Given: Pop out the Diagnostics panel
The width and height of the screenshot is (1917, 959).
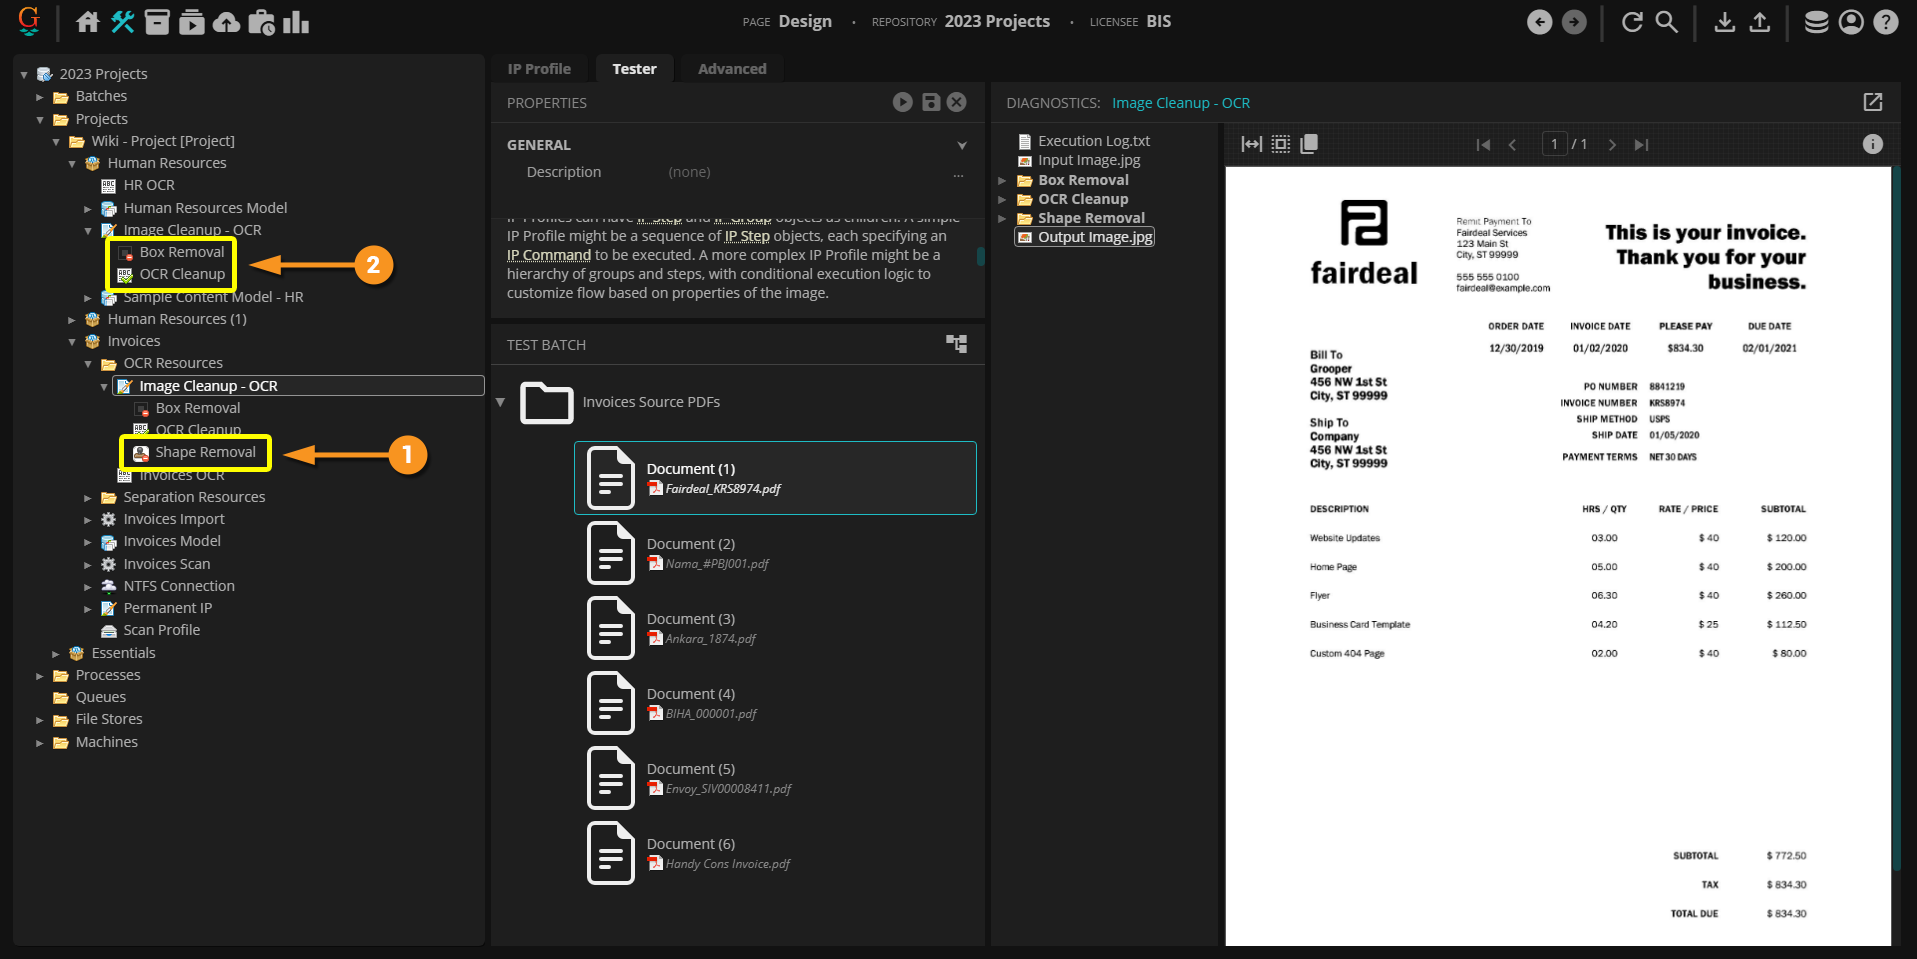Looking at the screenshot, I should point(1872,102).
